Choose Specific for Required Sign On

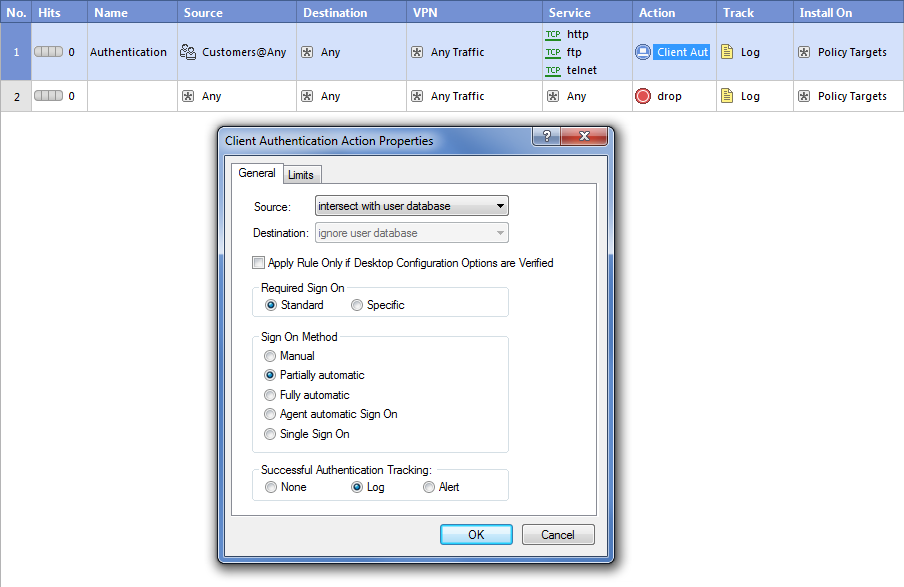(357, 305)
